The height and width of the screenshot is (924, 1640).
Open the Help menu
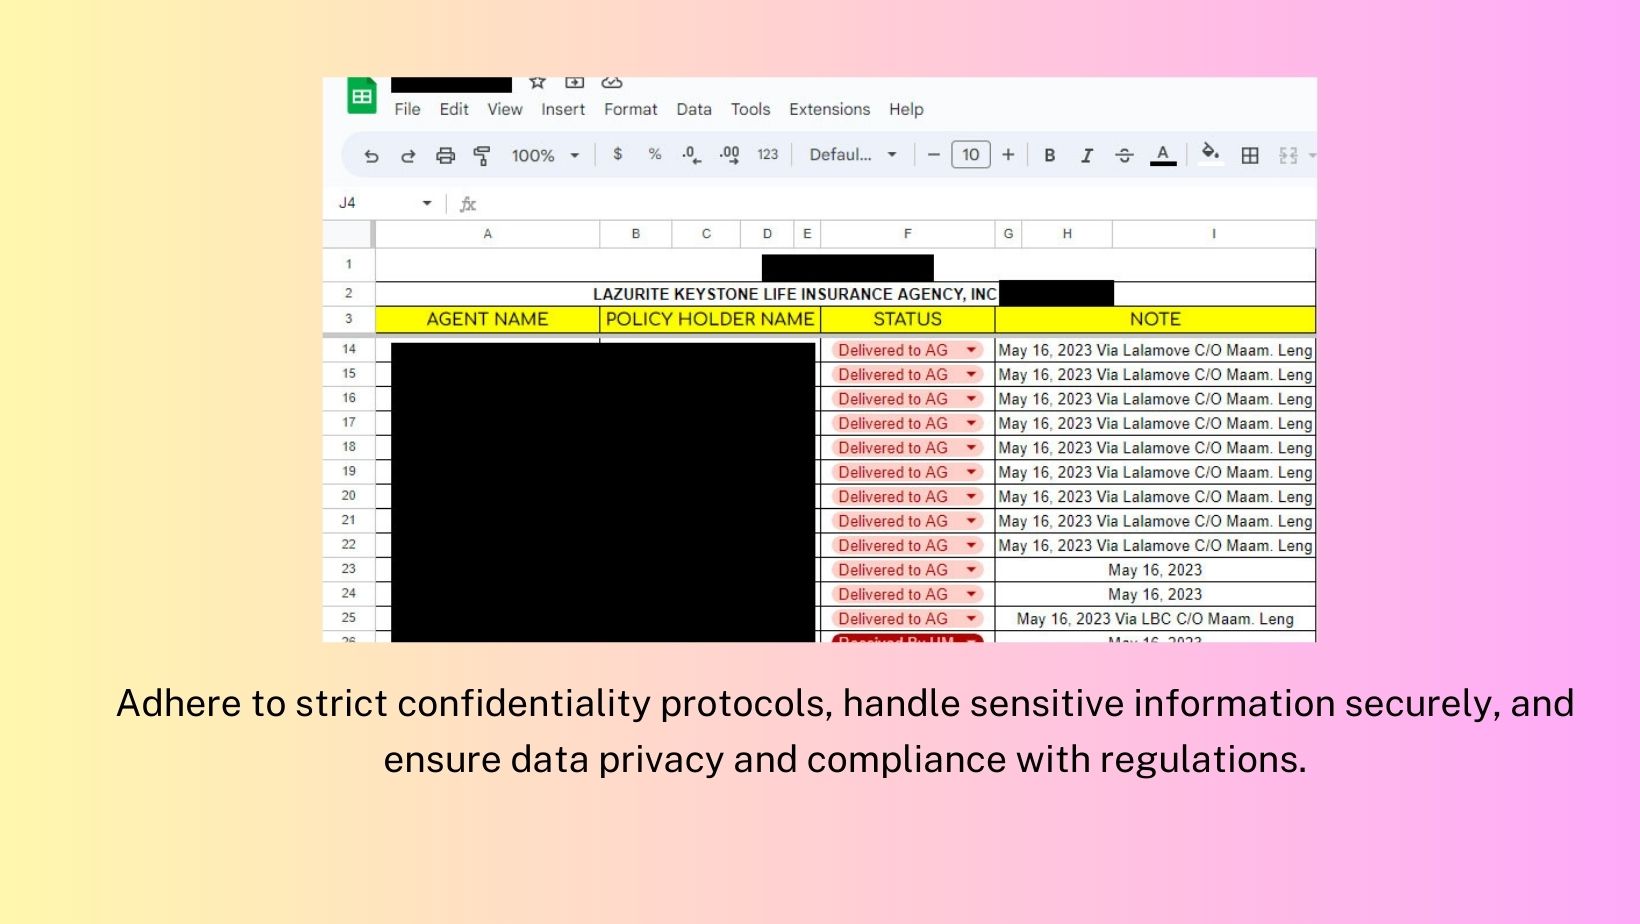click(x=906, y=109)
